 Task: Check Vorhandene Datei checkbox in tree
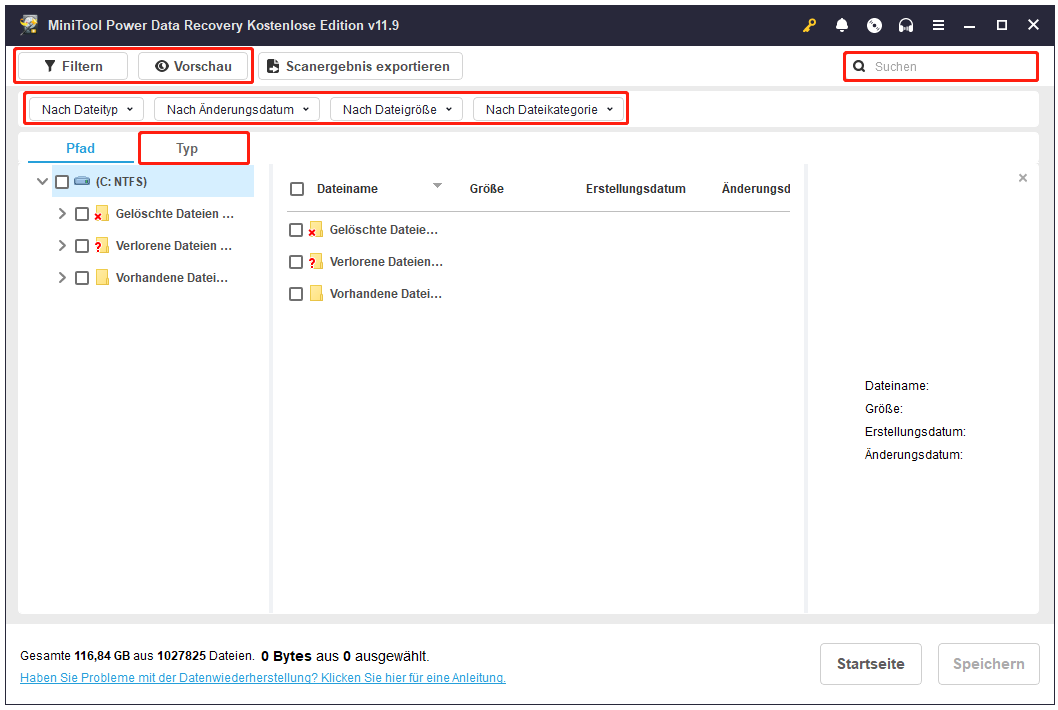pos(82,277)
